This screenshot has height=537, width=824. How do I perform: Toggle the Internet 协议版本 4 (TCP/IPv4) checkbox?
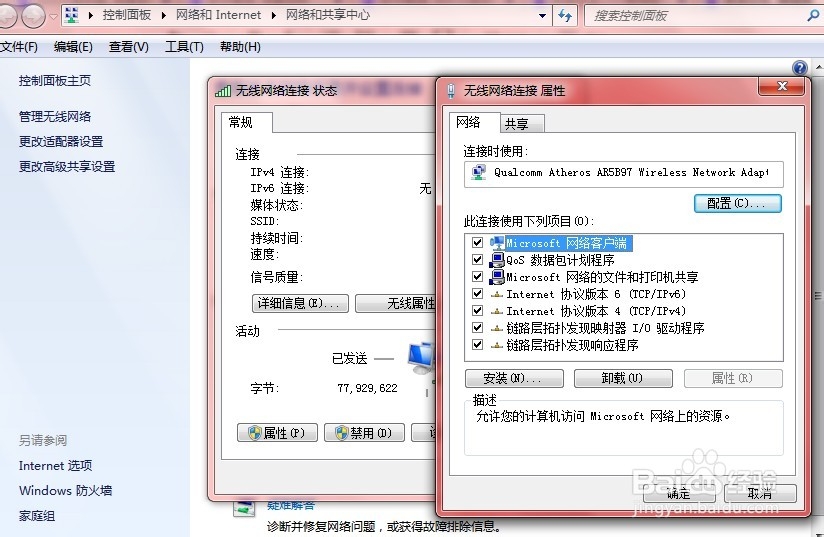477,311
